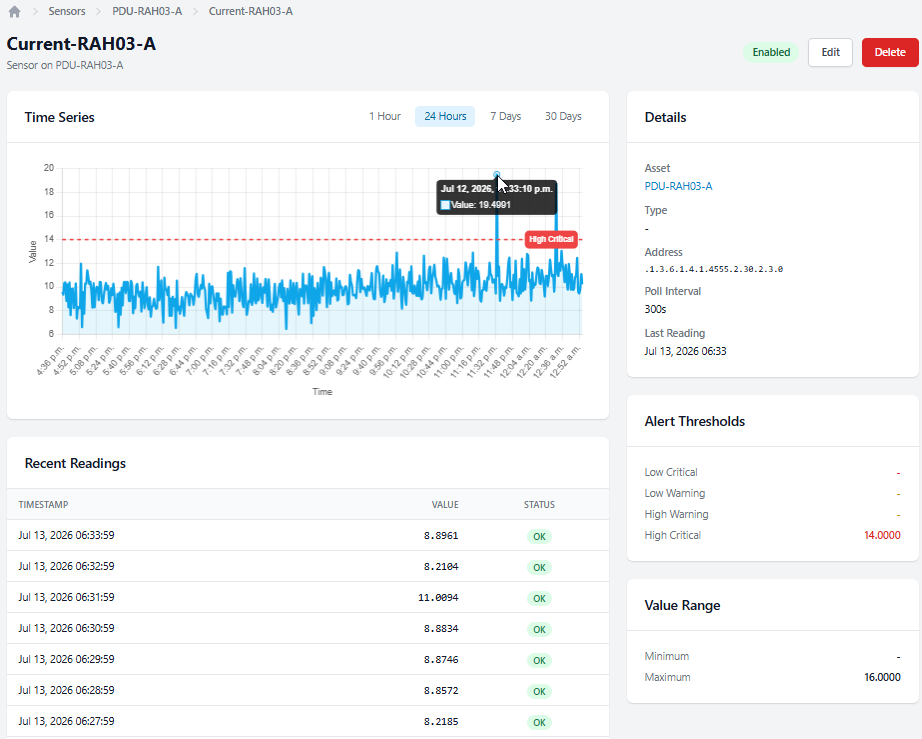Click the value 8.2185
922x739 pixels.
click(441, 722)
